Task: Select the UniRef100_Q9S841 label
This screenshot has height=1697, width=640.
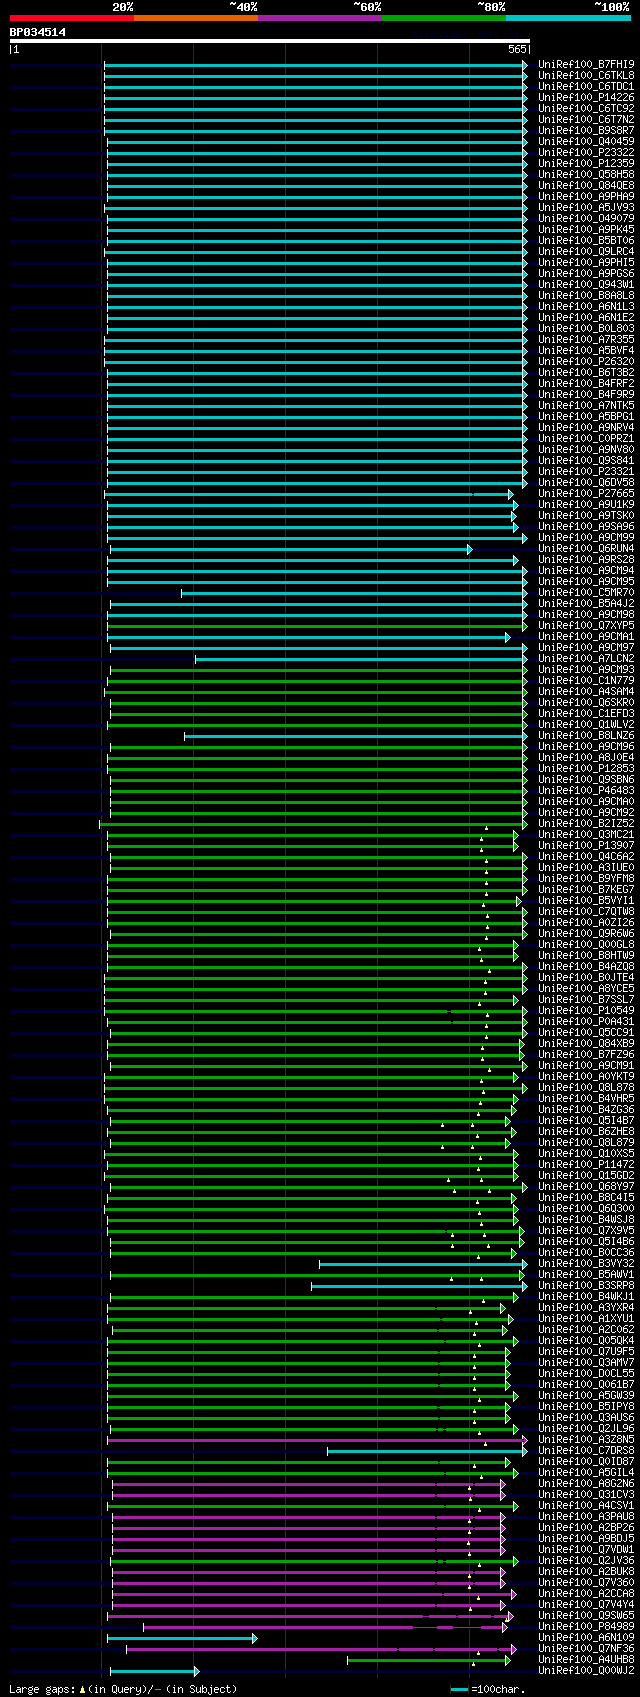Action: pyautogui.click(x=586, y=460)
